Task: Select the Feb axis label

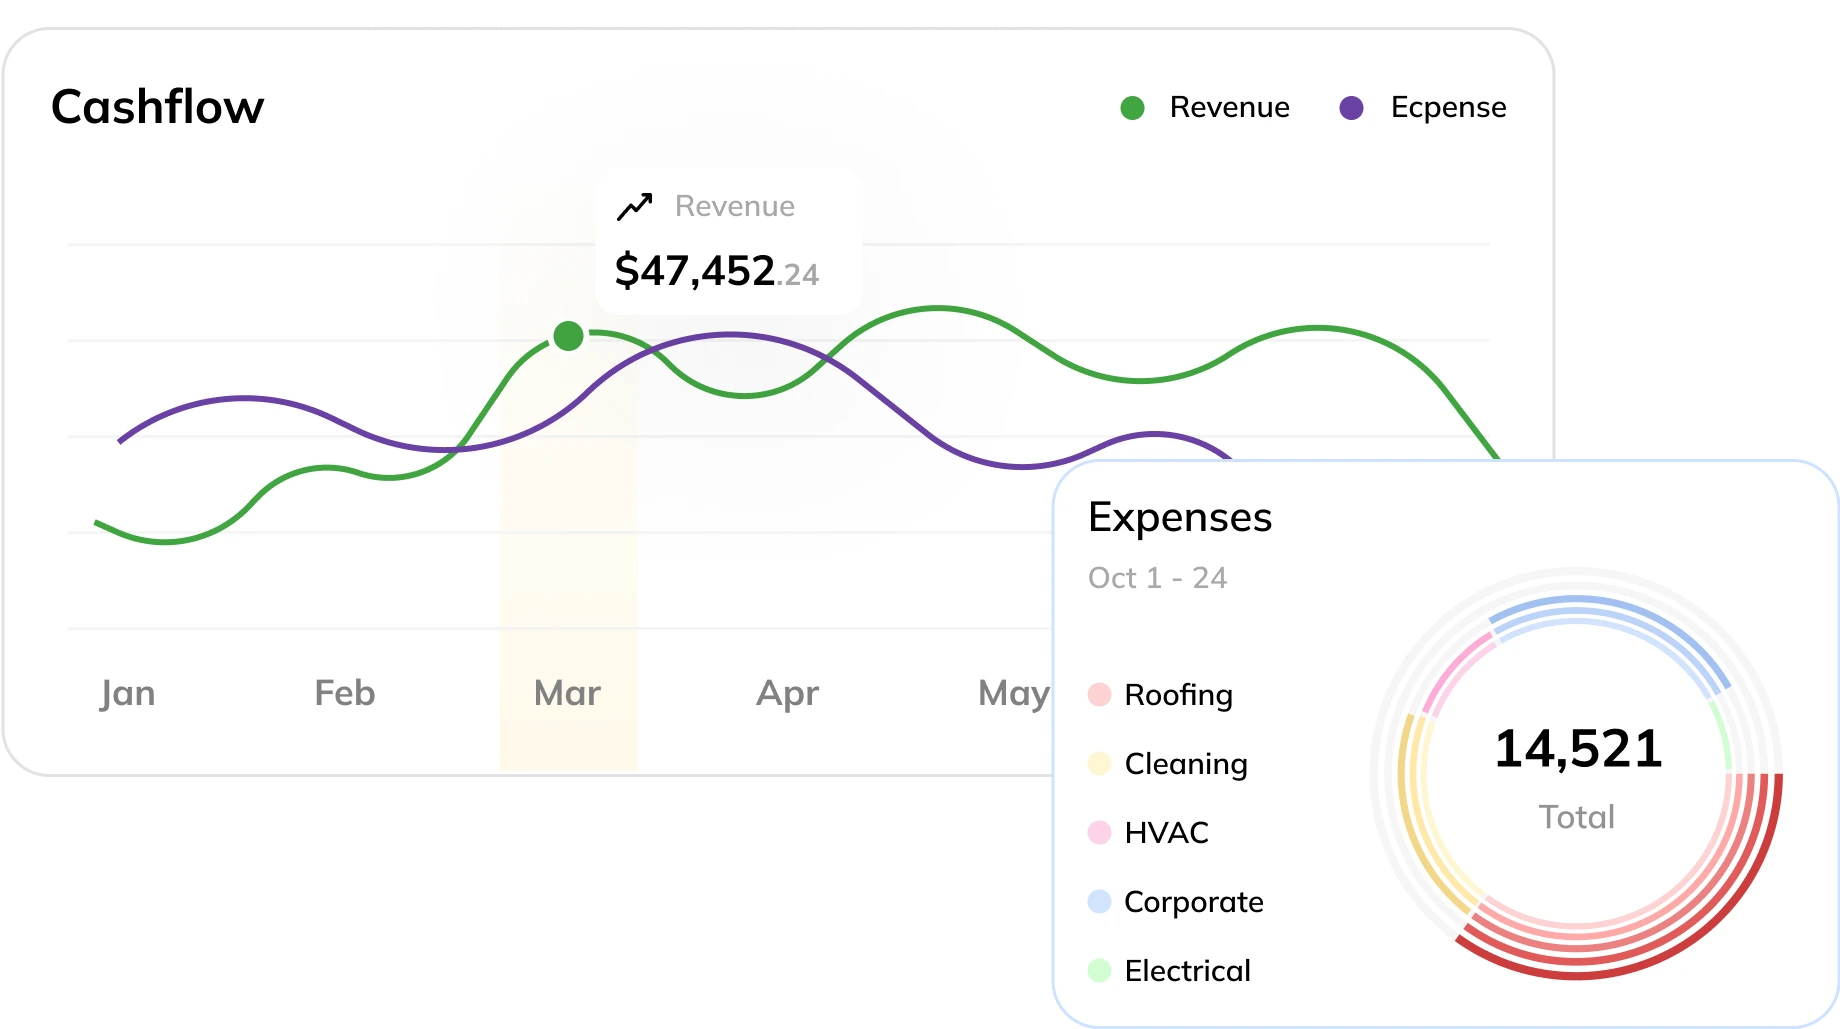Action: (x=344, y=693)
